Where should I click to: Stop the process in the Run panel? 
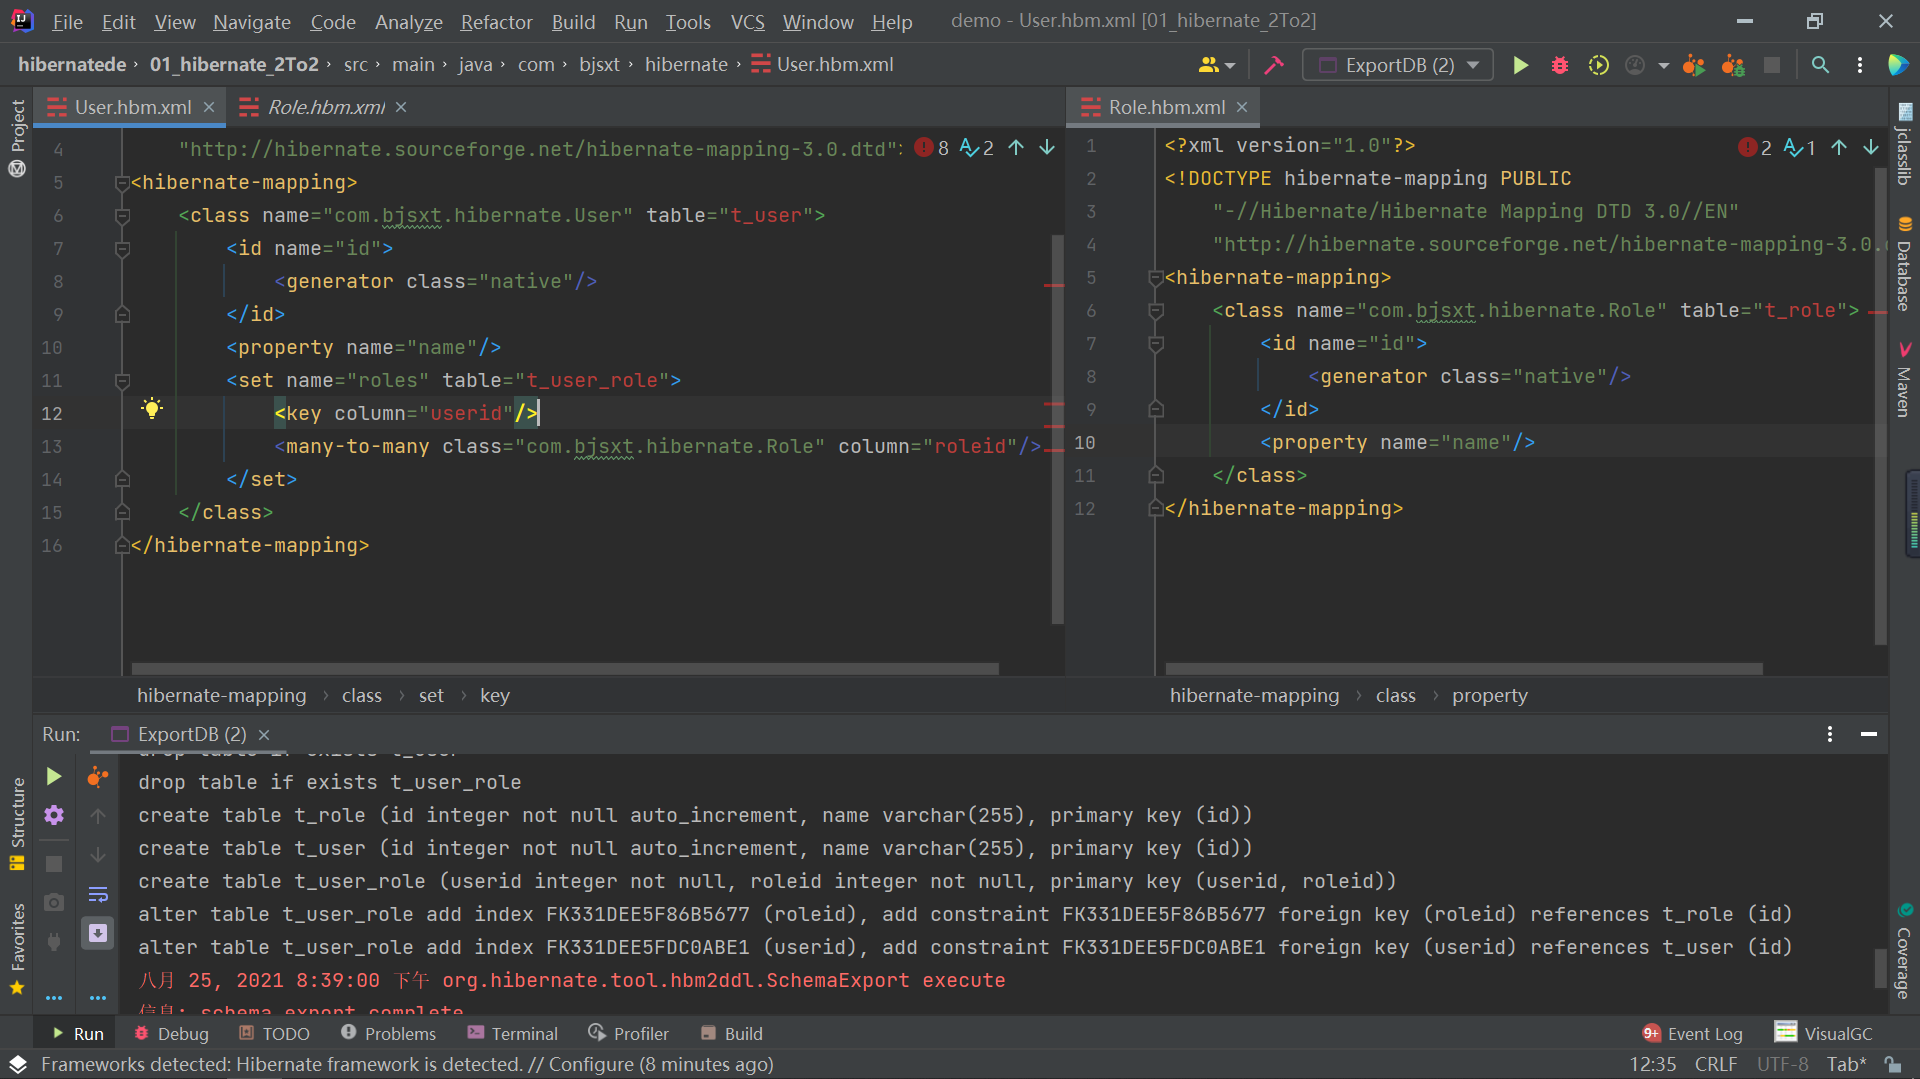[x=54, y=864]
